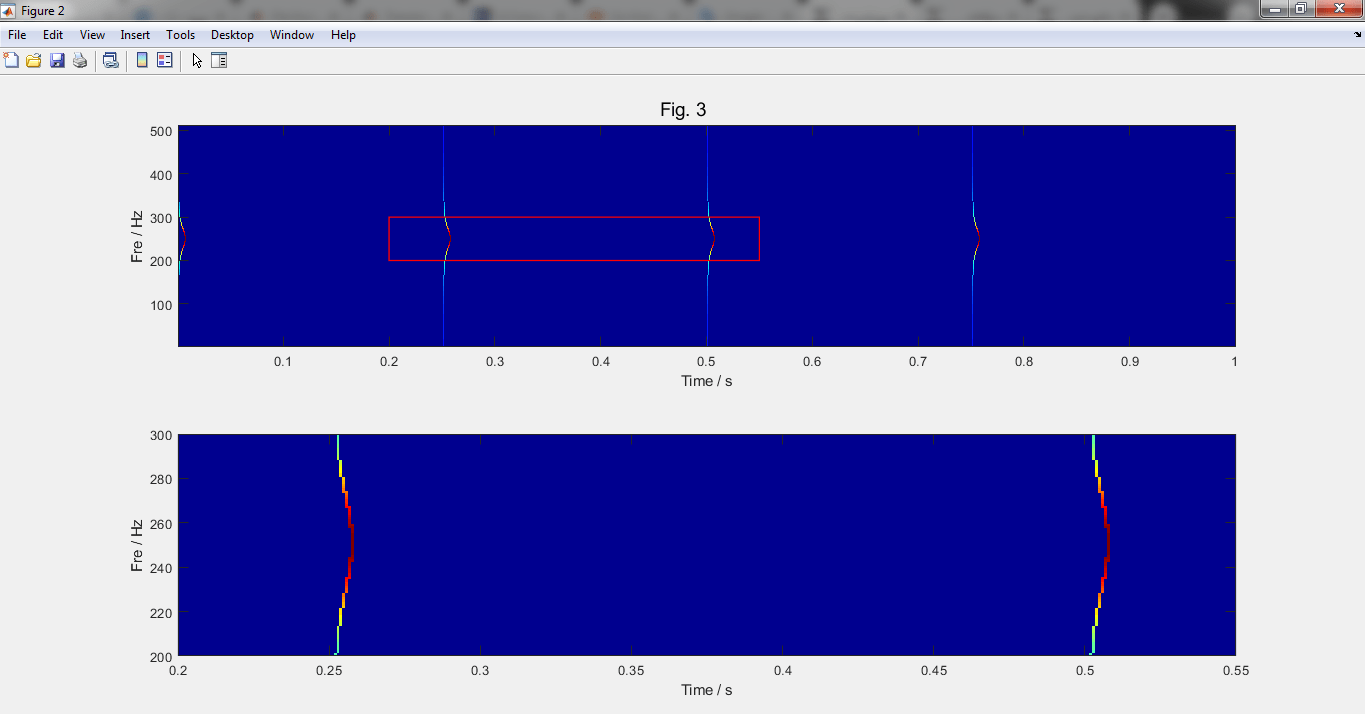This screenshot has width=1365, height=714.
Task: Insert a colorbar via toolbar icon
Action: pos(142,60)
